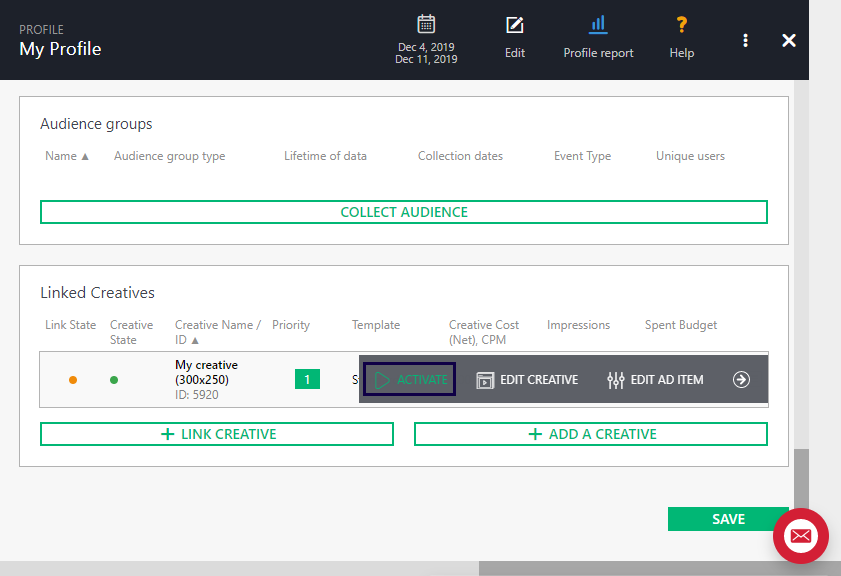Open the Profile report chart icon
The width and height of the screenshot is (841, 576).
click(598, 25)
